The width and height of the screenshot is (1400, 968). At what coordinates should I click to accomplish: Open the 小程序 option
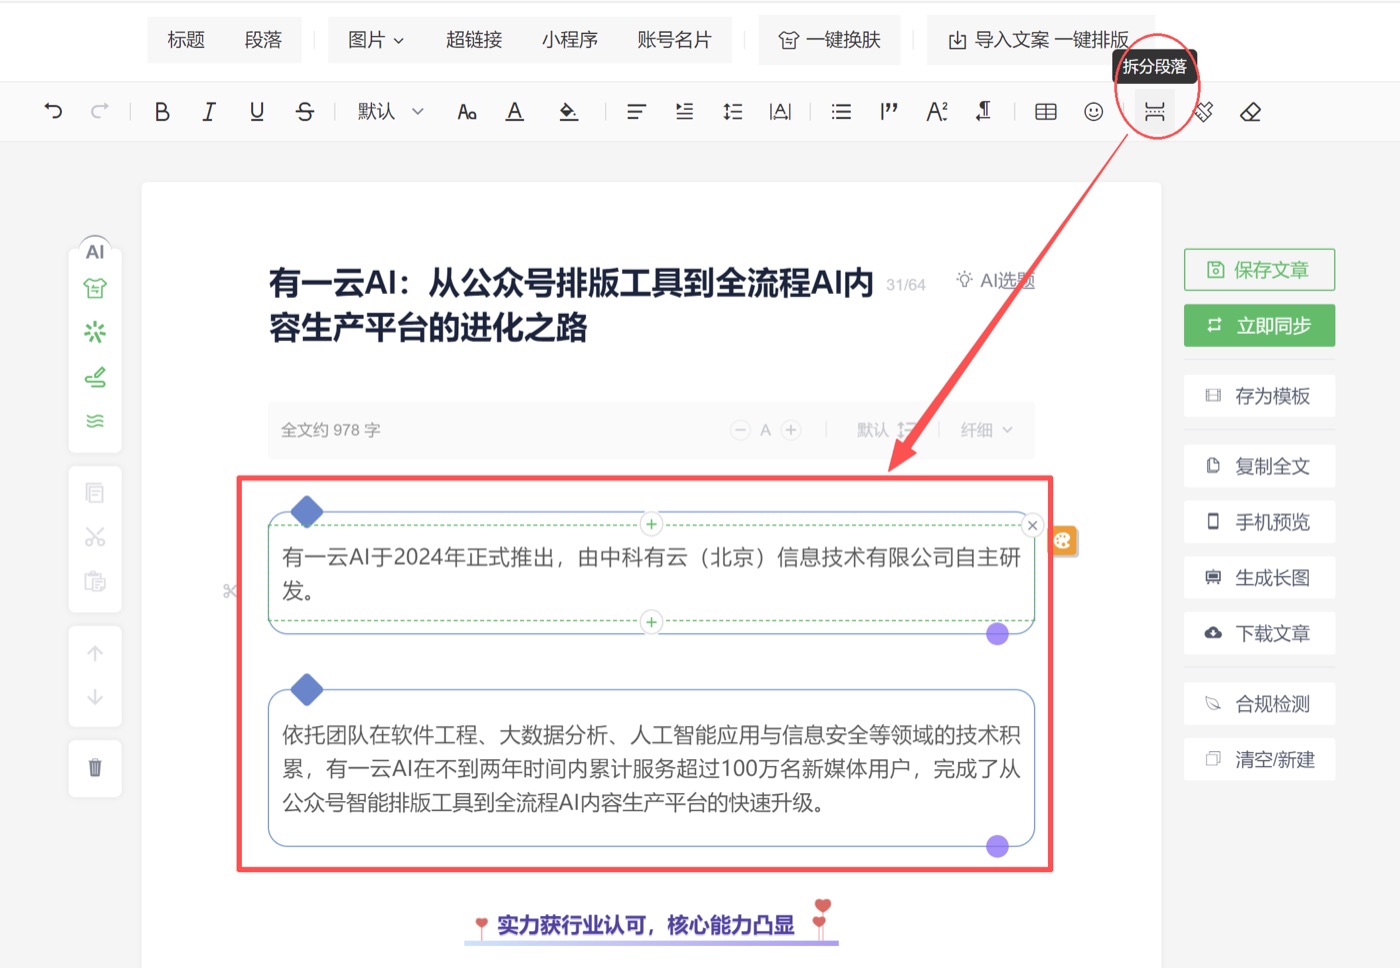tap(570, 40)
